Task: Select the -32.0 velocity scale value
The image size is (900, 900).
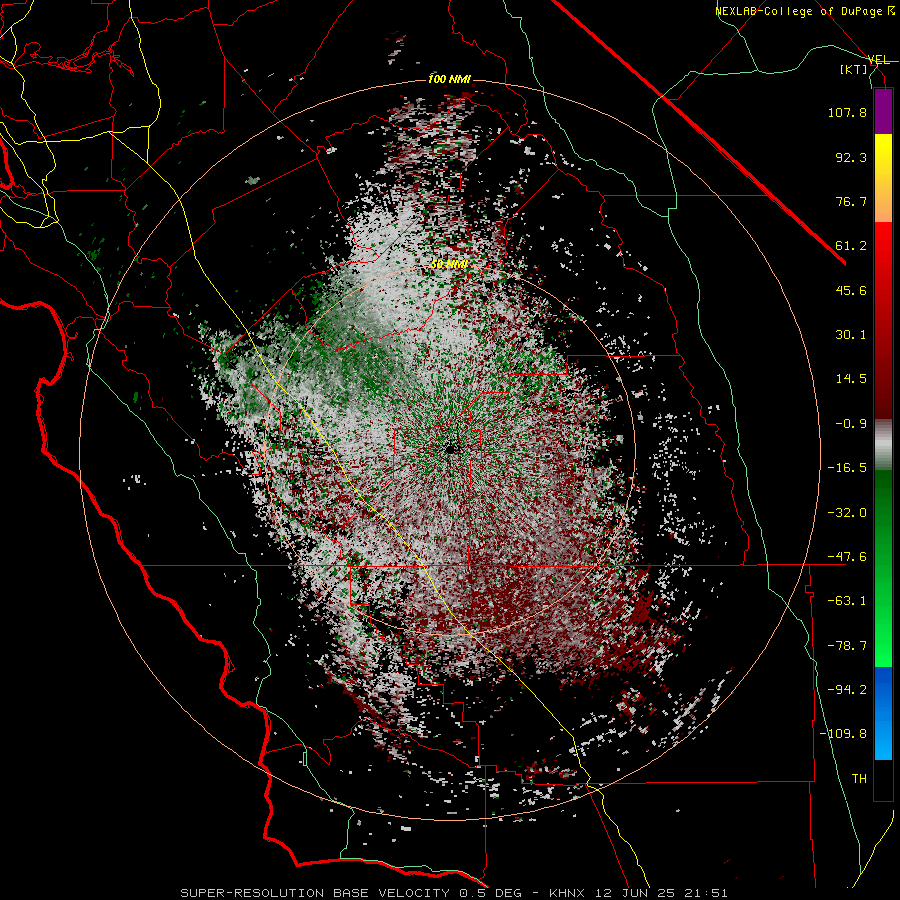Action: (x=847, y=513)
